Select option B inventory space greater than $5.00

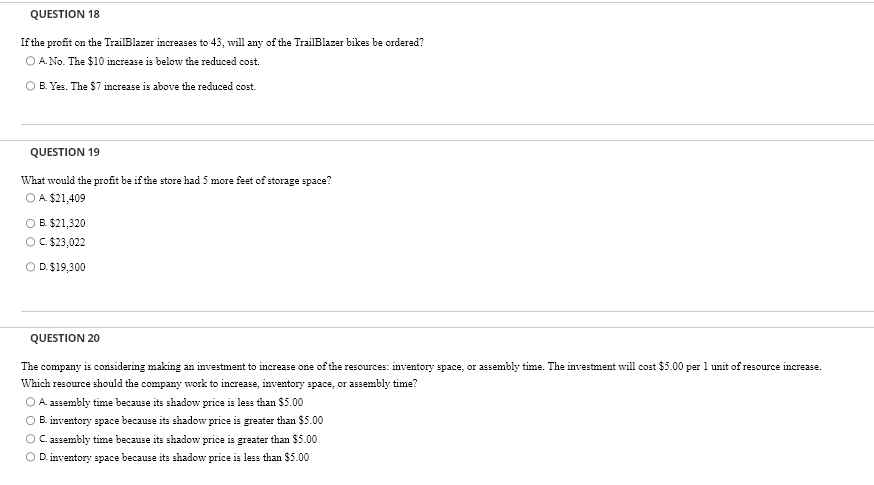(x=30, y=420)
